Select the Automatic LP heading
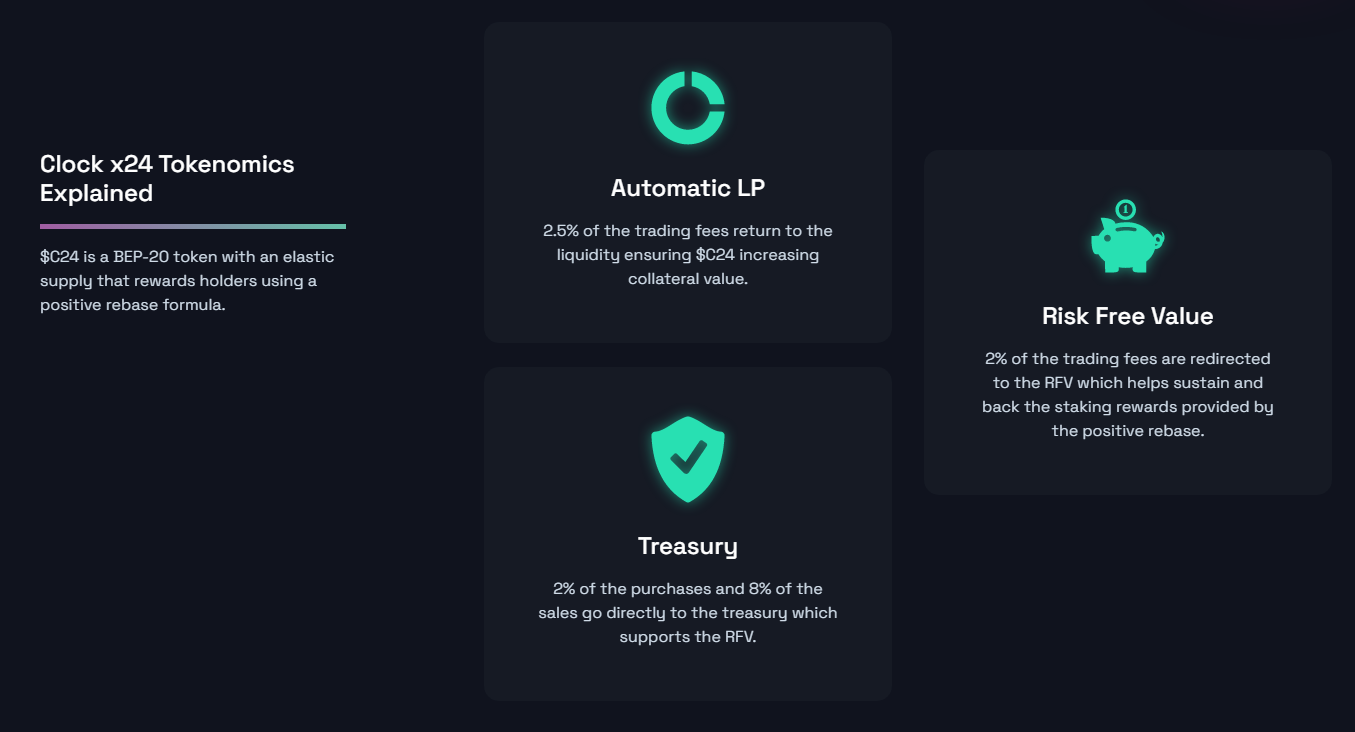 (688, 188)
